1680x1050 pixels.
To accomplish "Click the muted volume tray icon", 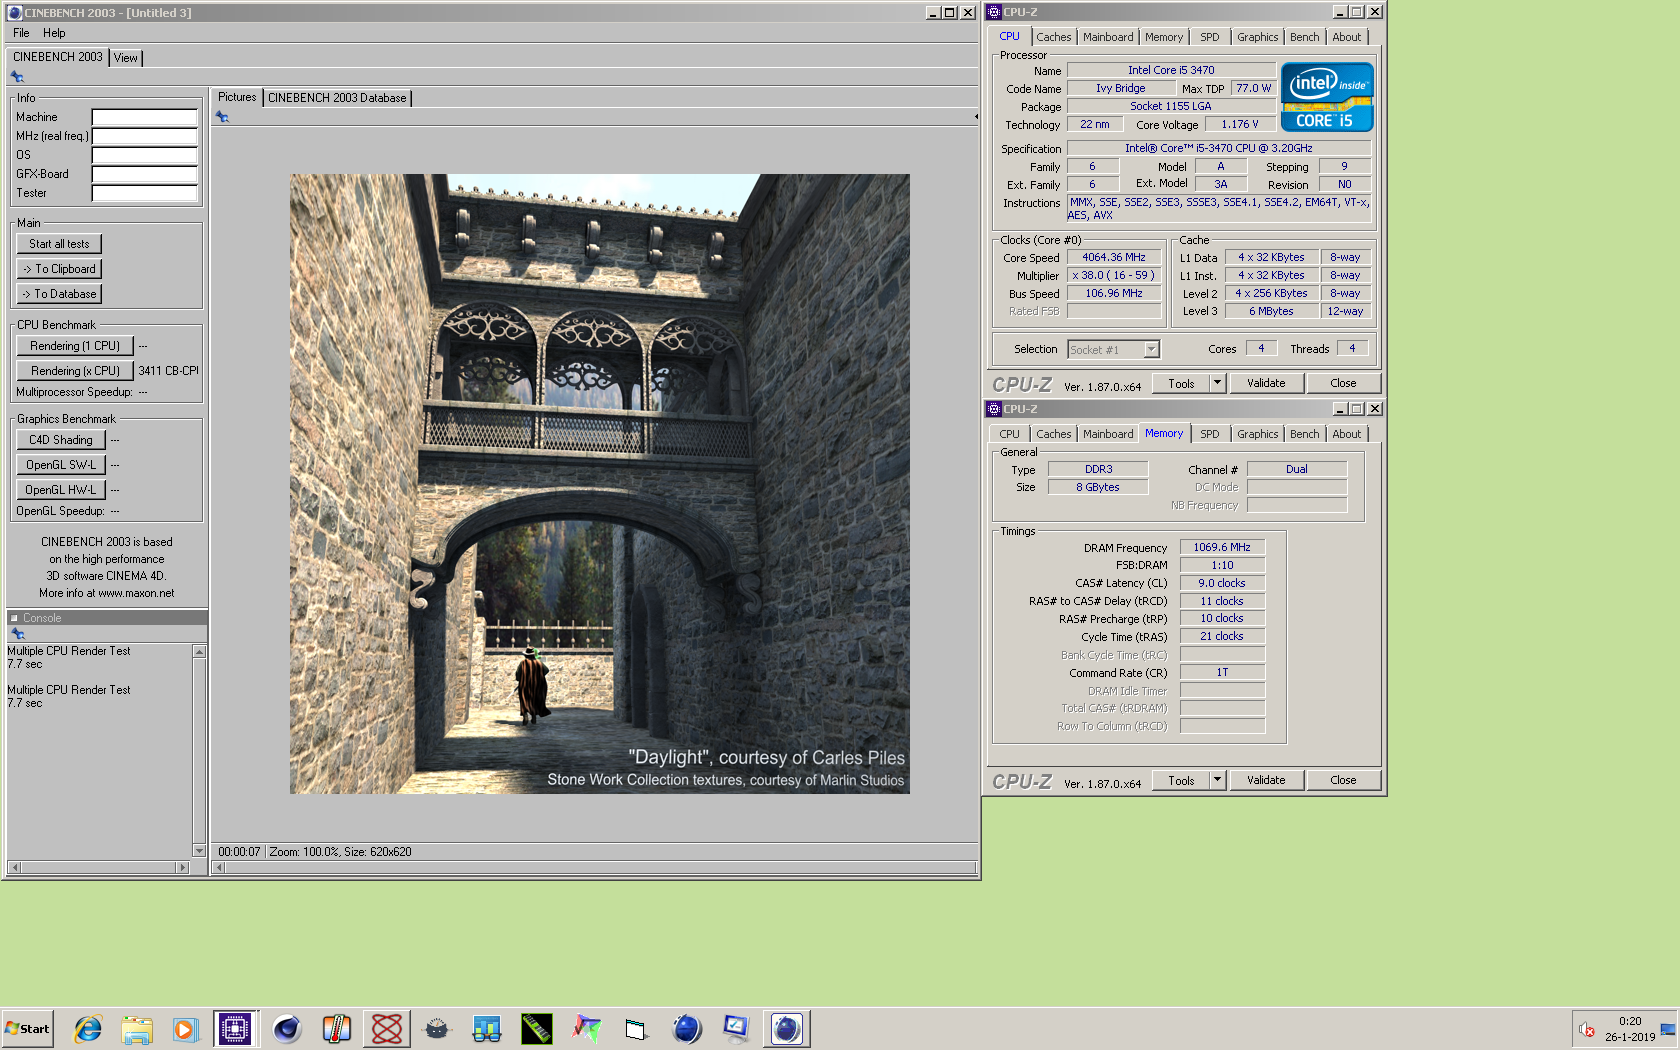I will coord(1586,1029).
